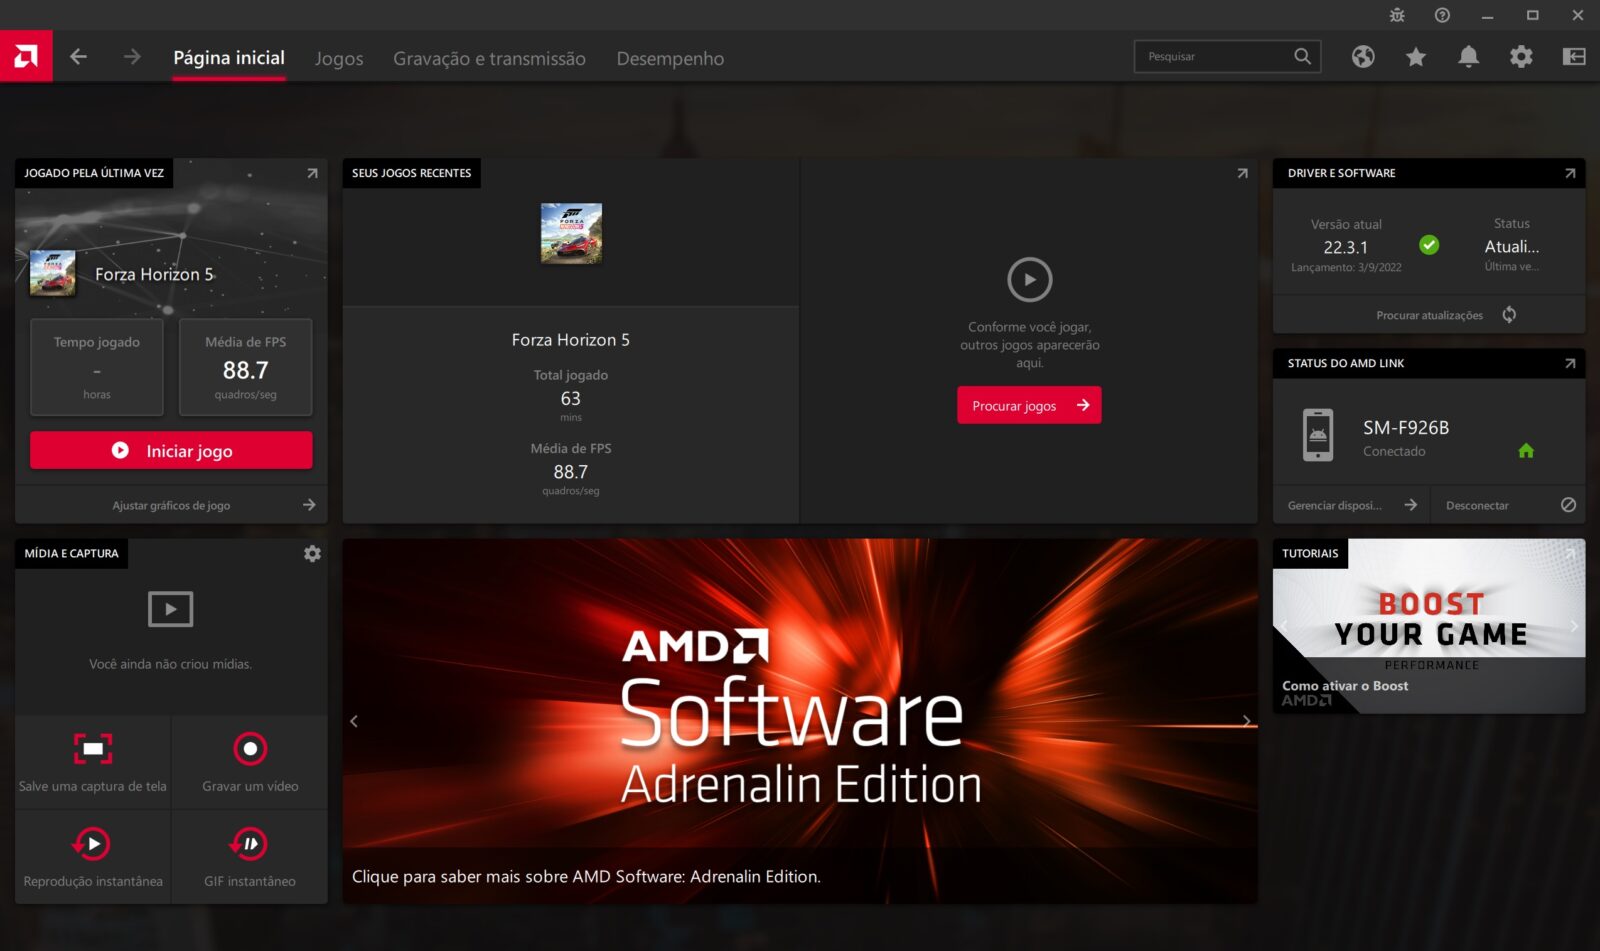
Task: Save a screenshot capture icon
Action: [93, 749]
